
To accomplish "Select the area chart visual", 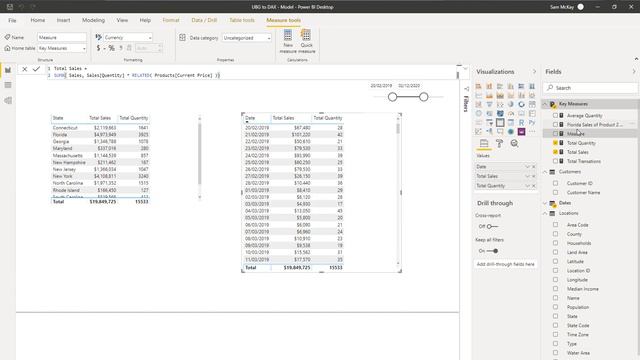I will click(x=489, y=95).
